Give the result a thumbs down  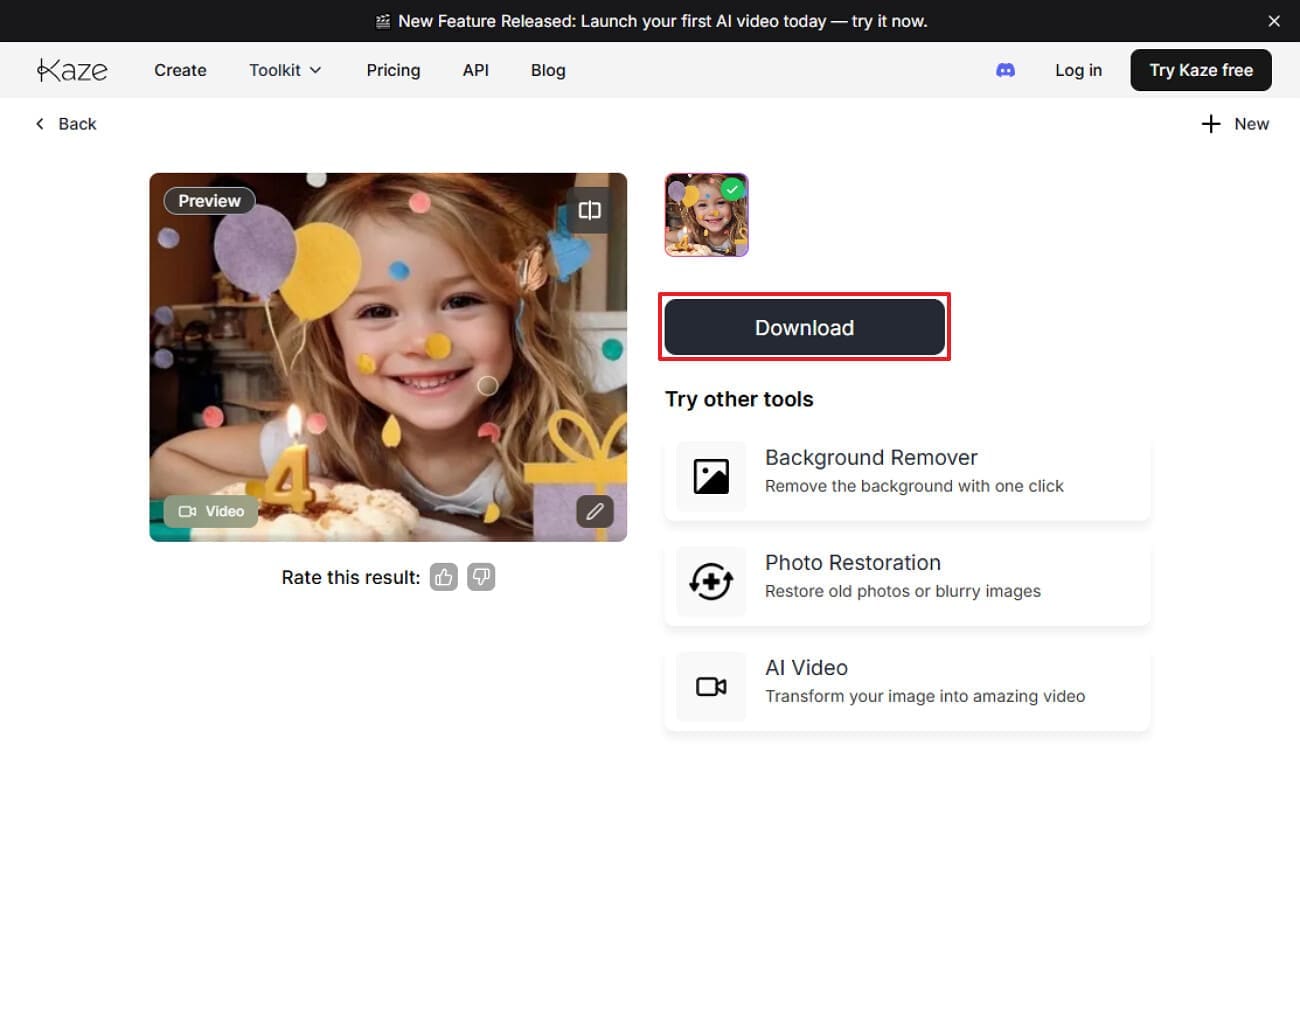pyautogui.click(x=481, y=577)
